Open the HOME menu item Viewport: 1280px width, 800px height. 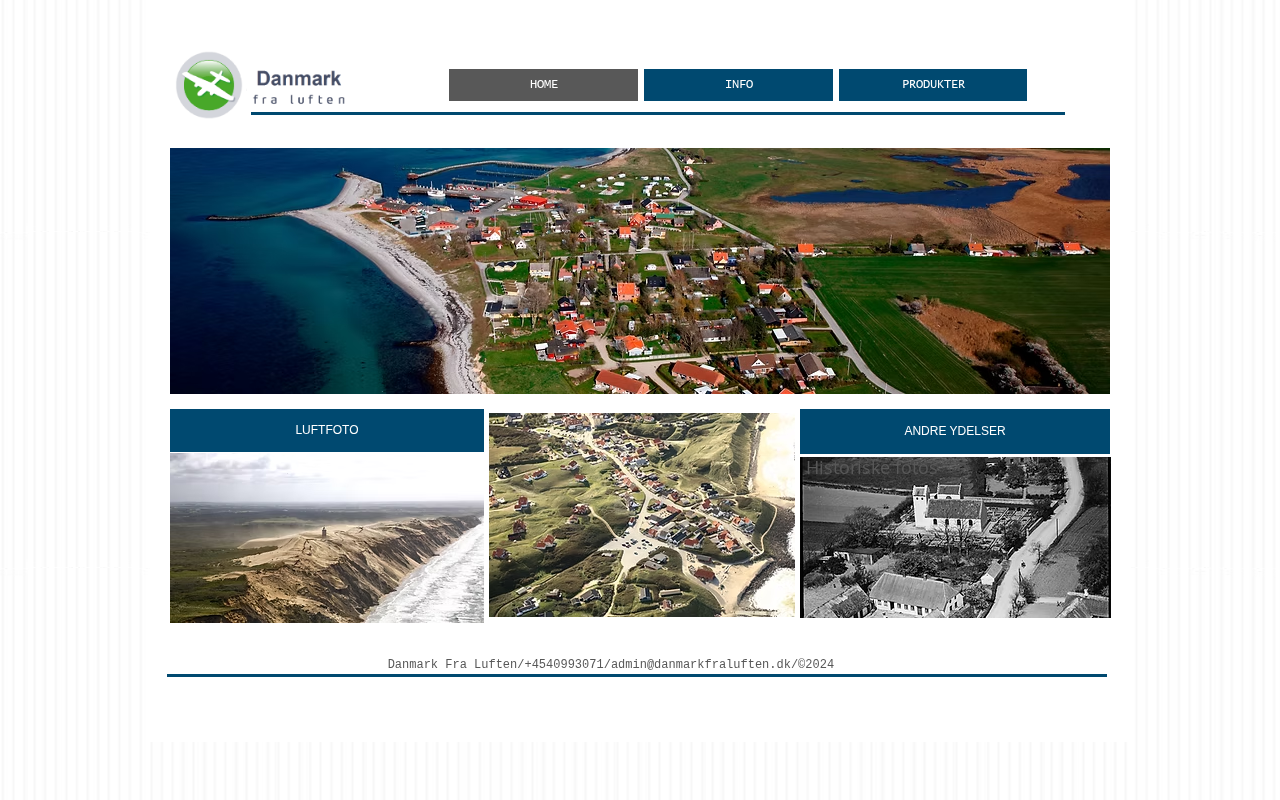click(543, 85)
